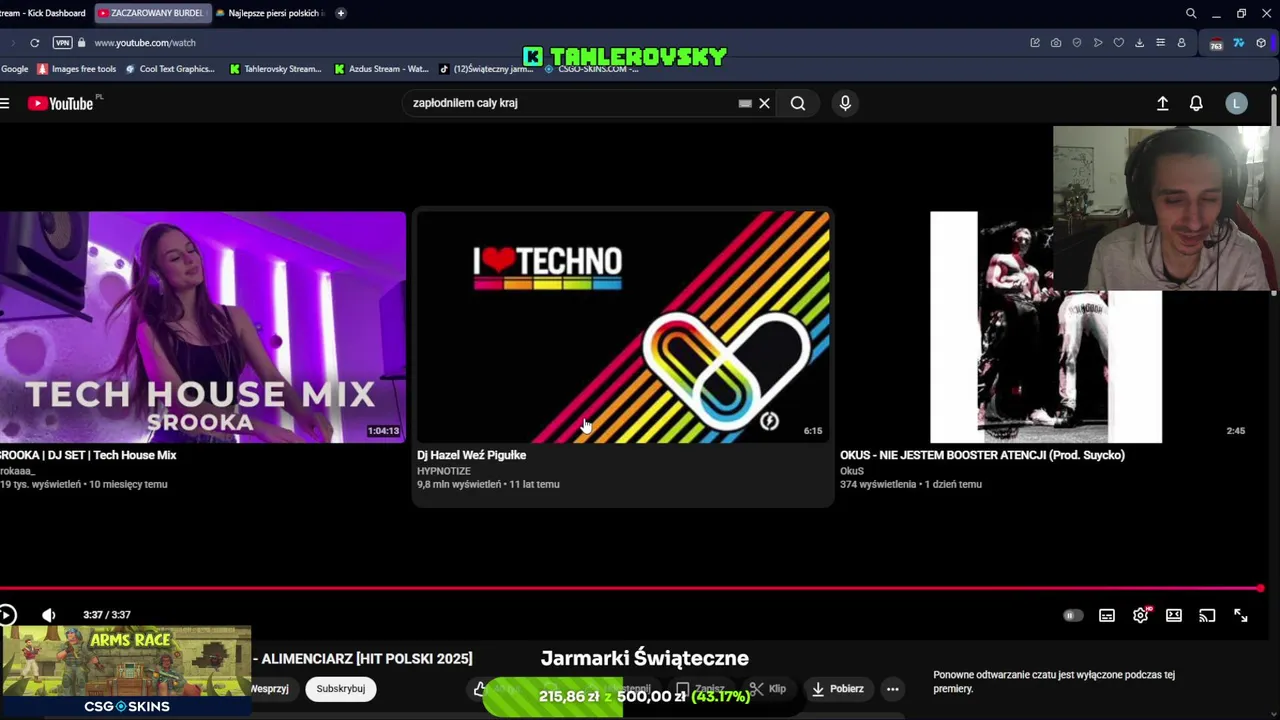Open browser profile icon in toolbar
1280x720 pixels.
1181,43
